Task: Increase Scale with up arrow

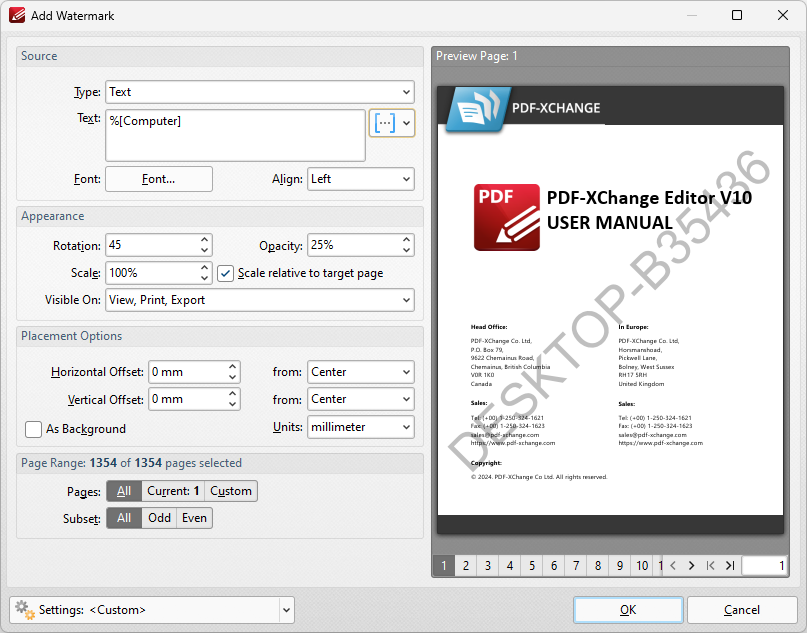Action: (x=204, y=267)
